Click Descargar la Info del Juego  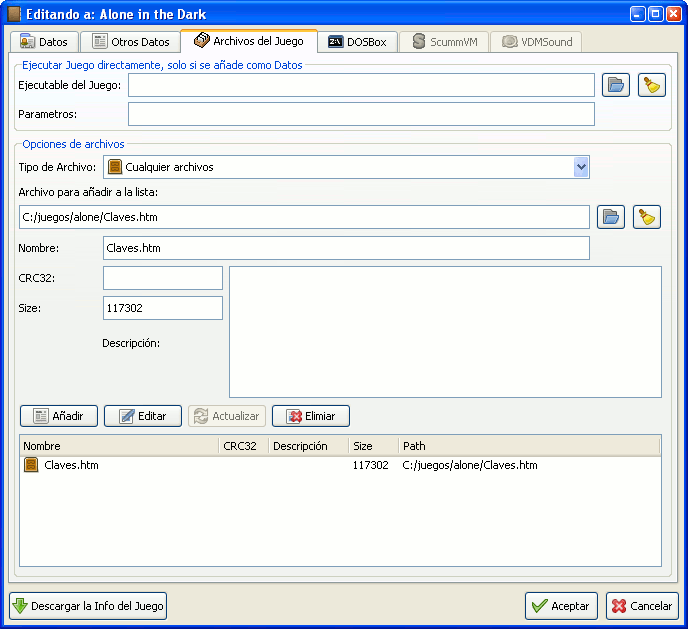click(88, 606)
